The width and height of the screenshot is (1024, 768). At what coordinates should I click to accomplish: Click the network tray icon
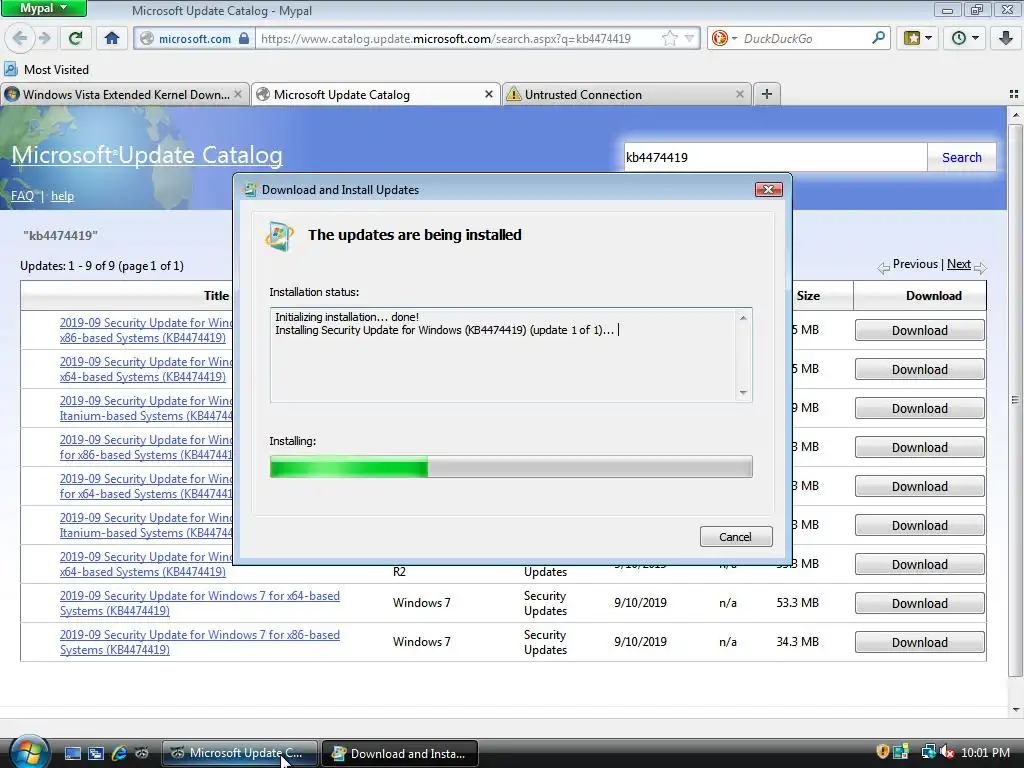927,752
